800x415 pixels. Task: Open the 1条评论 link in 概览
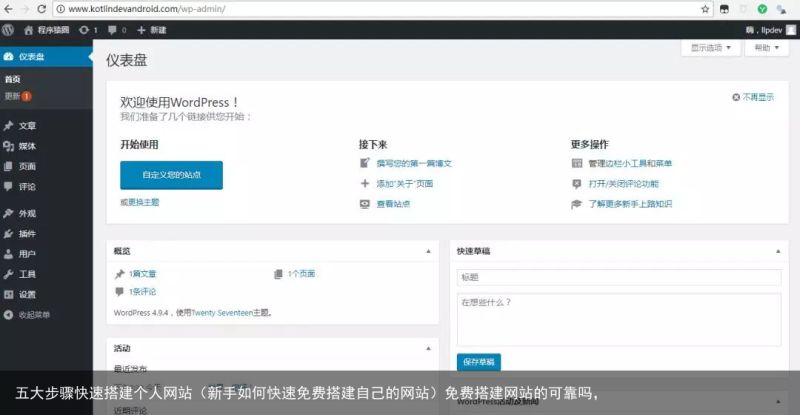(142, 291)
